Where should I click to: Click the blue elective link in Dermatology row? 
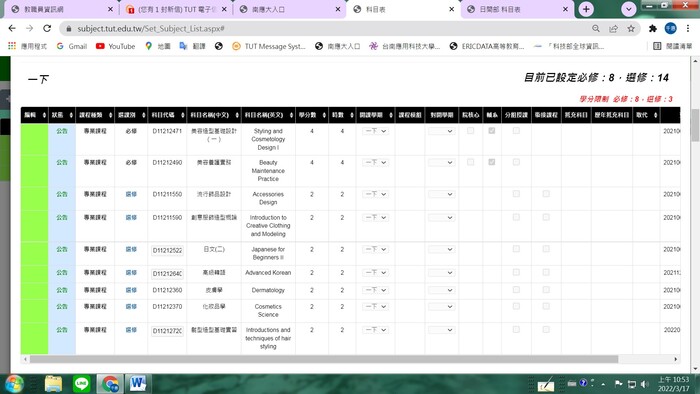131,290
